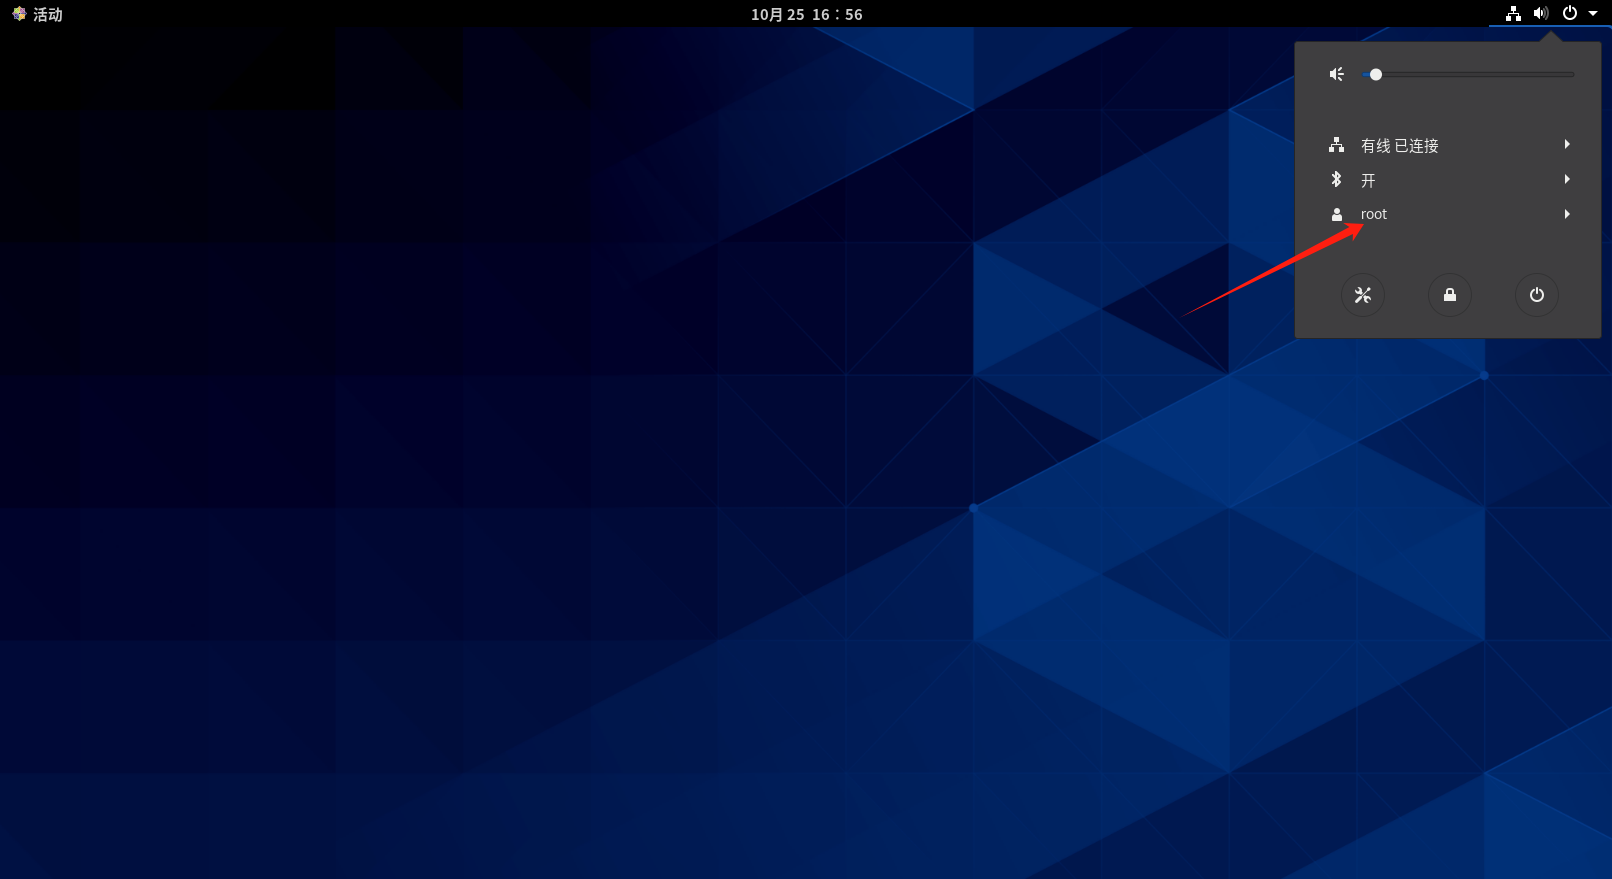The width and height of the screenshot is (1612, 879).
Task: Click the speaker volume icon in the top bar
Action: tap(1541, 14)
